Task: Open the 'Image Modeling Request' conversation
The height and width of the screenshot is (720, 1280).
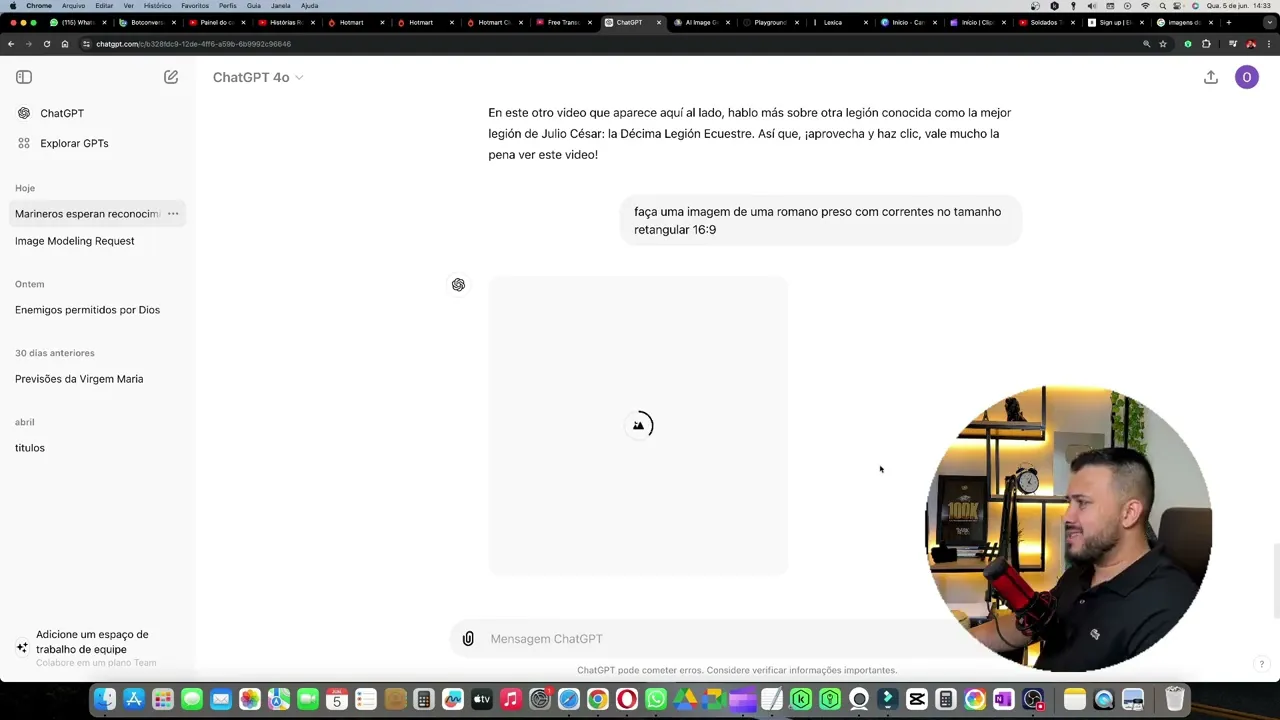Action: (98, 241)
